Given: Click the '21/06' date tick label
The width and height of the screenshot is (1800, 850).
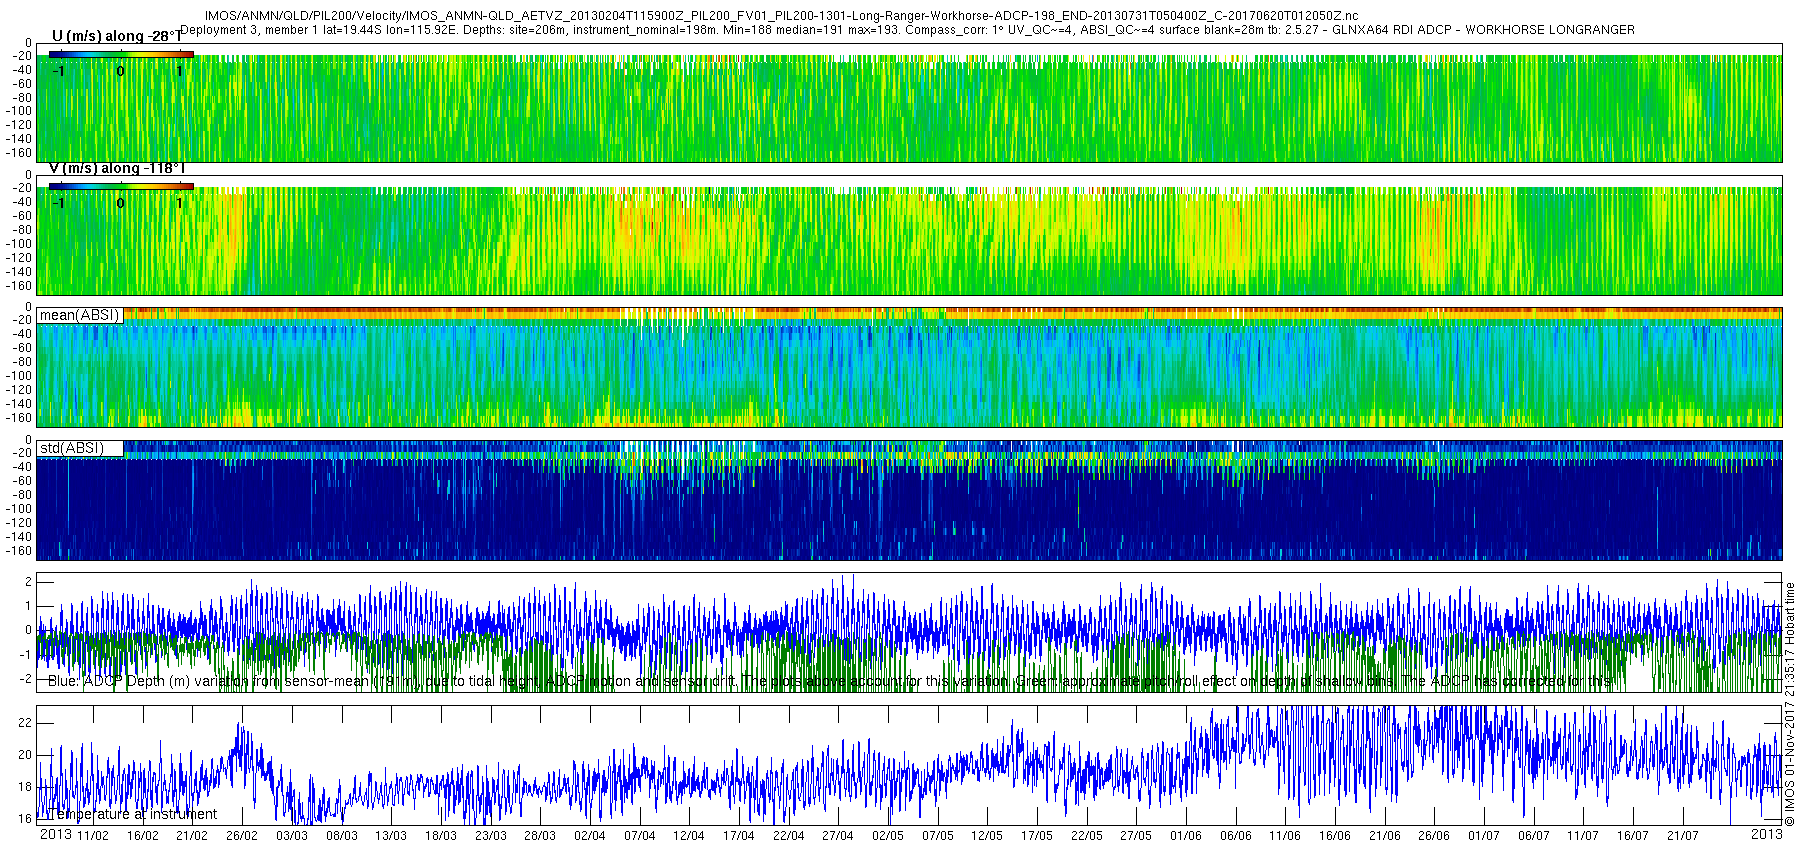Looking at the screenshot, I should click(x=1384, y=836).
